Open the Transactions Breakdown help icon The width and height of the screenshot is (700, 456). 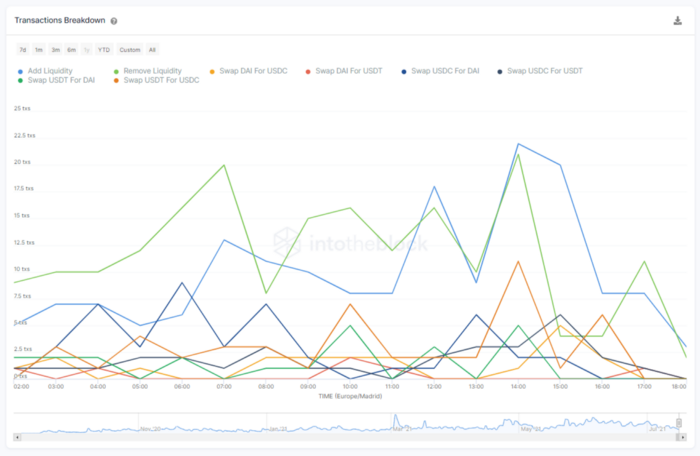pos(114,21)
